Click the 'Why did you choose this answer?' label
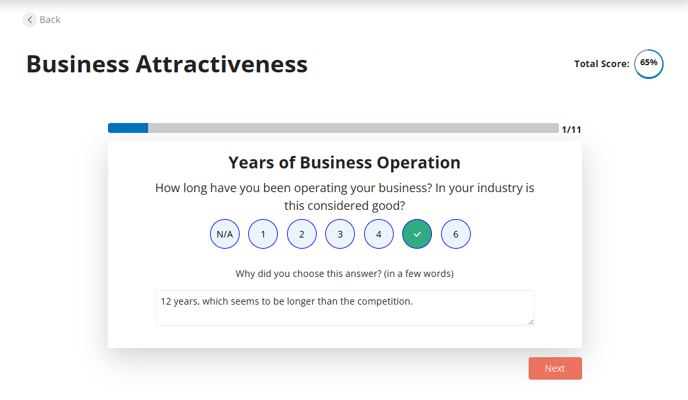688x400 pixels. click(344, 273)
